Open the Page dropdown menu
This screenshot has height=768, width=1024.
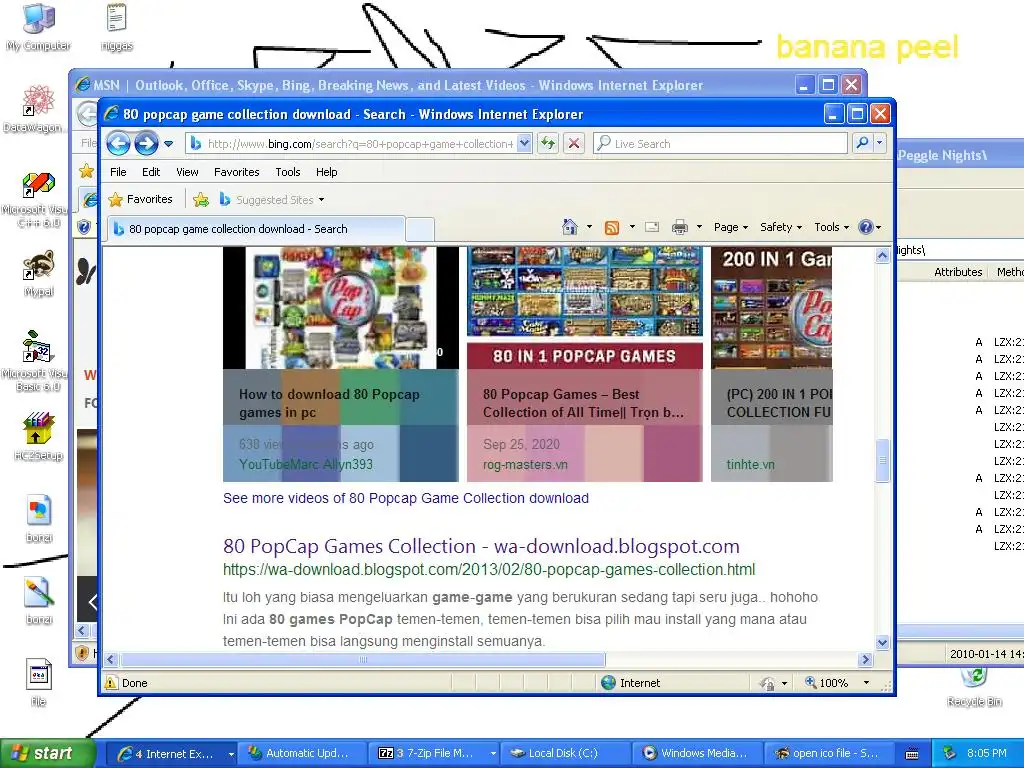click(731, 227)
